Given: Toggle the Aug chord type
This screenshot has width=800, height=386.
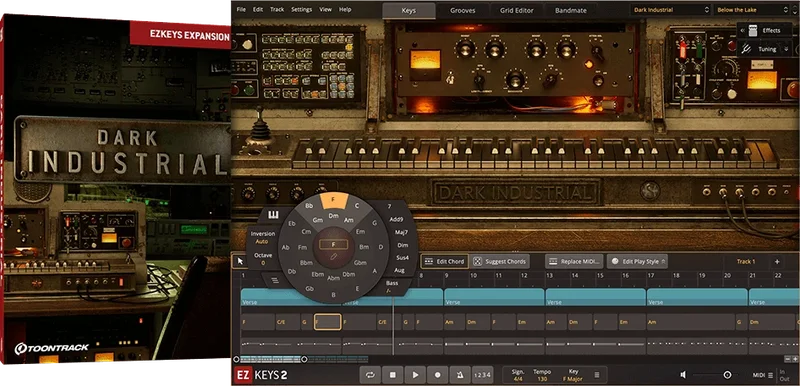Looking at the screenshot, I should [399, 270].
